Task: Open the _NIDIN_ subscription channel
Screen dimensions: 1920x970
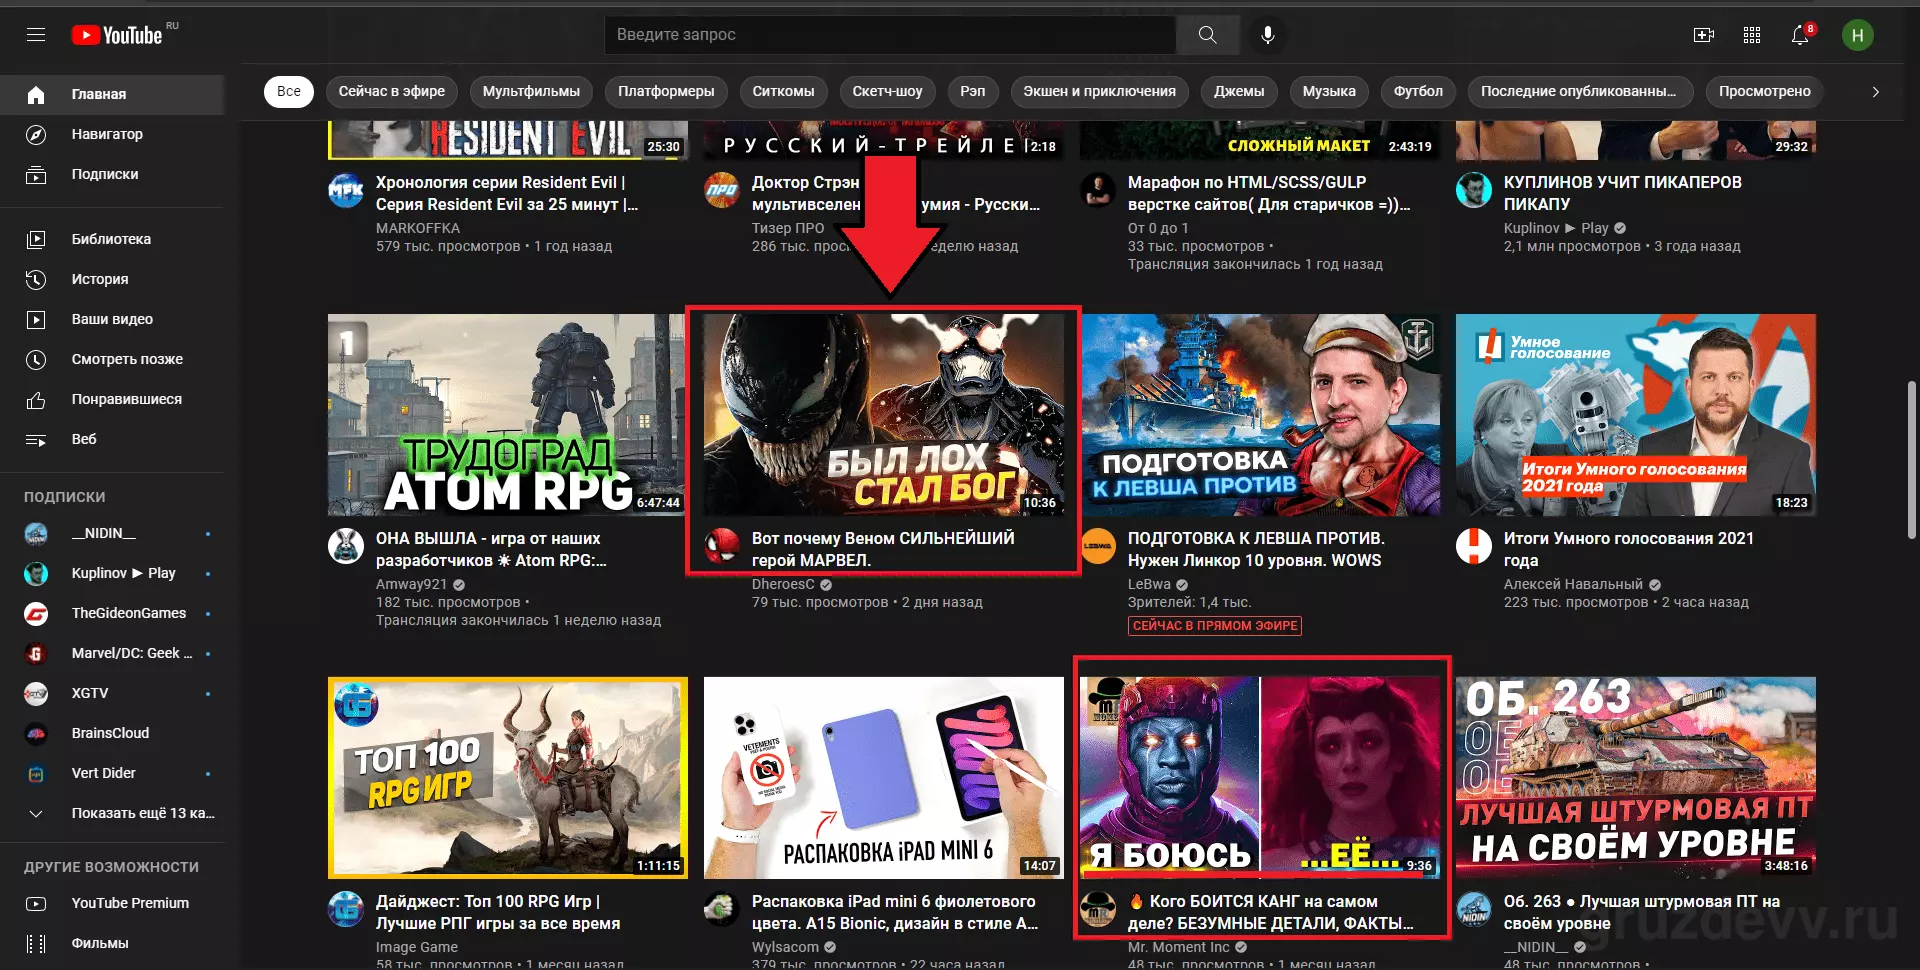Action: pos(112,533)
